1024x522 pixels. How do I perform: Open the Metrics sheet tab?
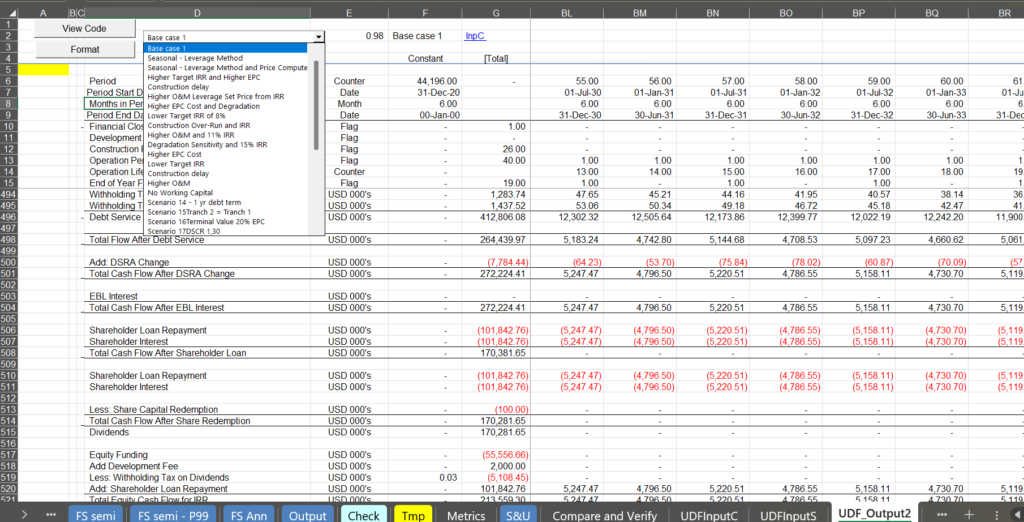(466, 515)
